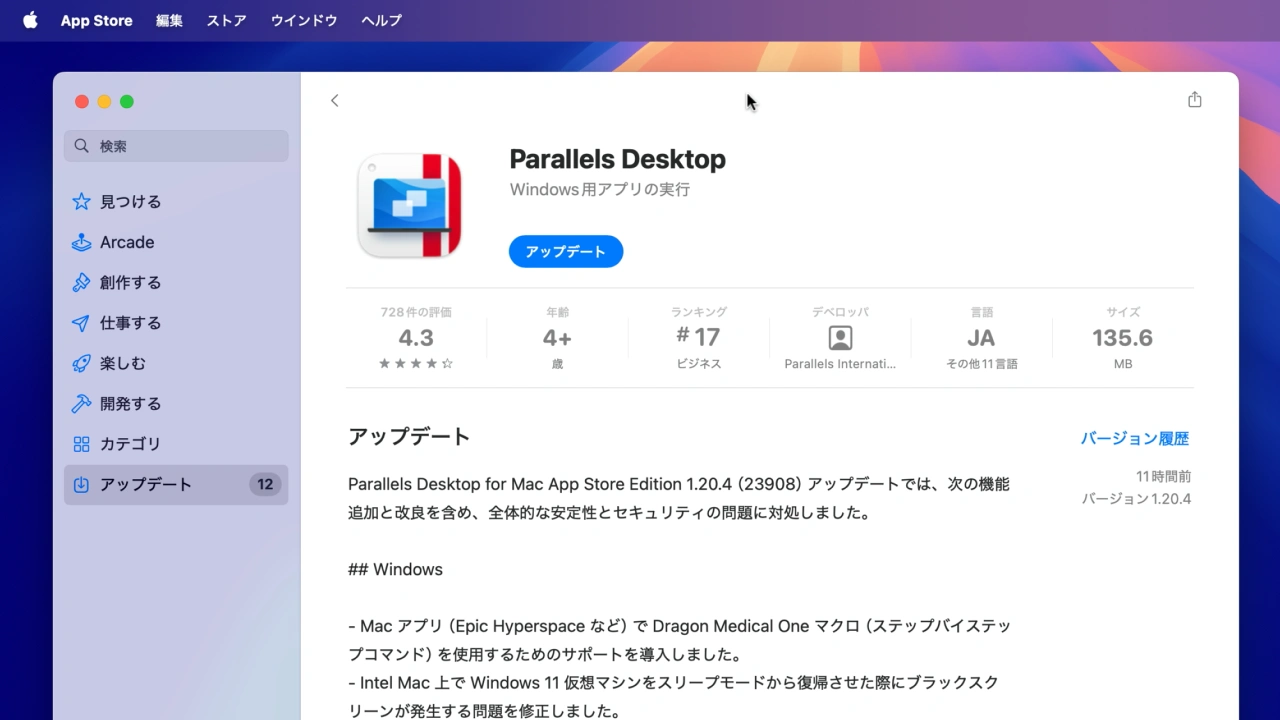Viewport: 1280px width, 720px height.
Task: Open the Apple logo menu
Action: click(30, 20)
